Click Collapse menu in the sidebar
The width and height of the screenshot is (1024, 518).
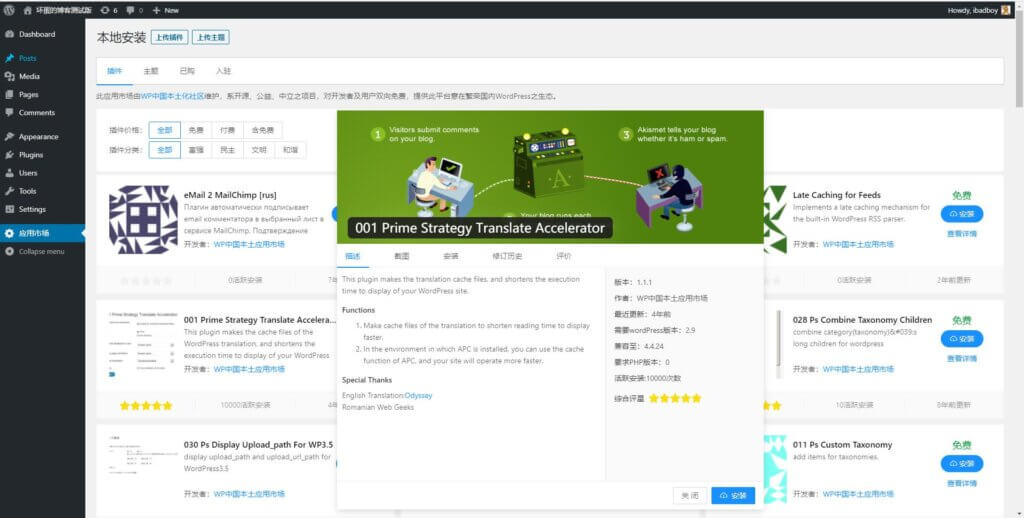point(42,251)
